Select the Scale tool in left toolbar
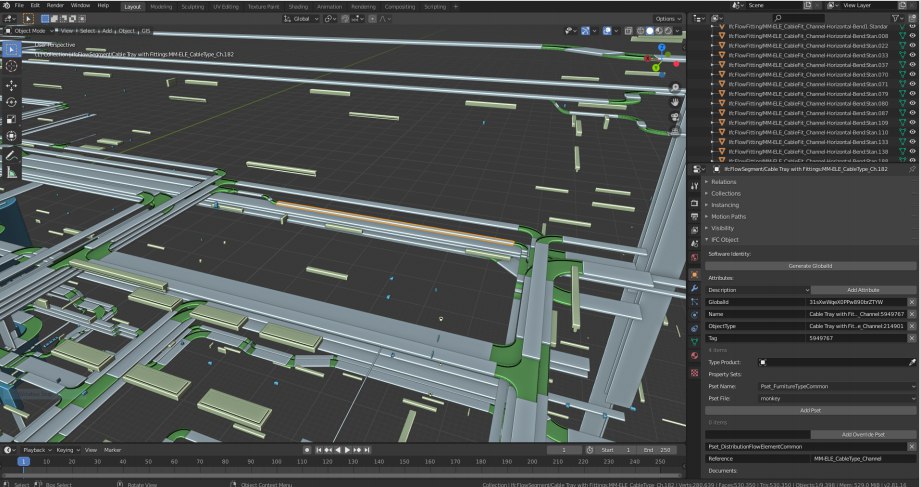 [11, 119]
